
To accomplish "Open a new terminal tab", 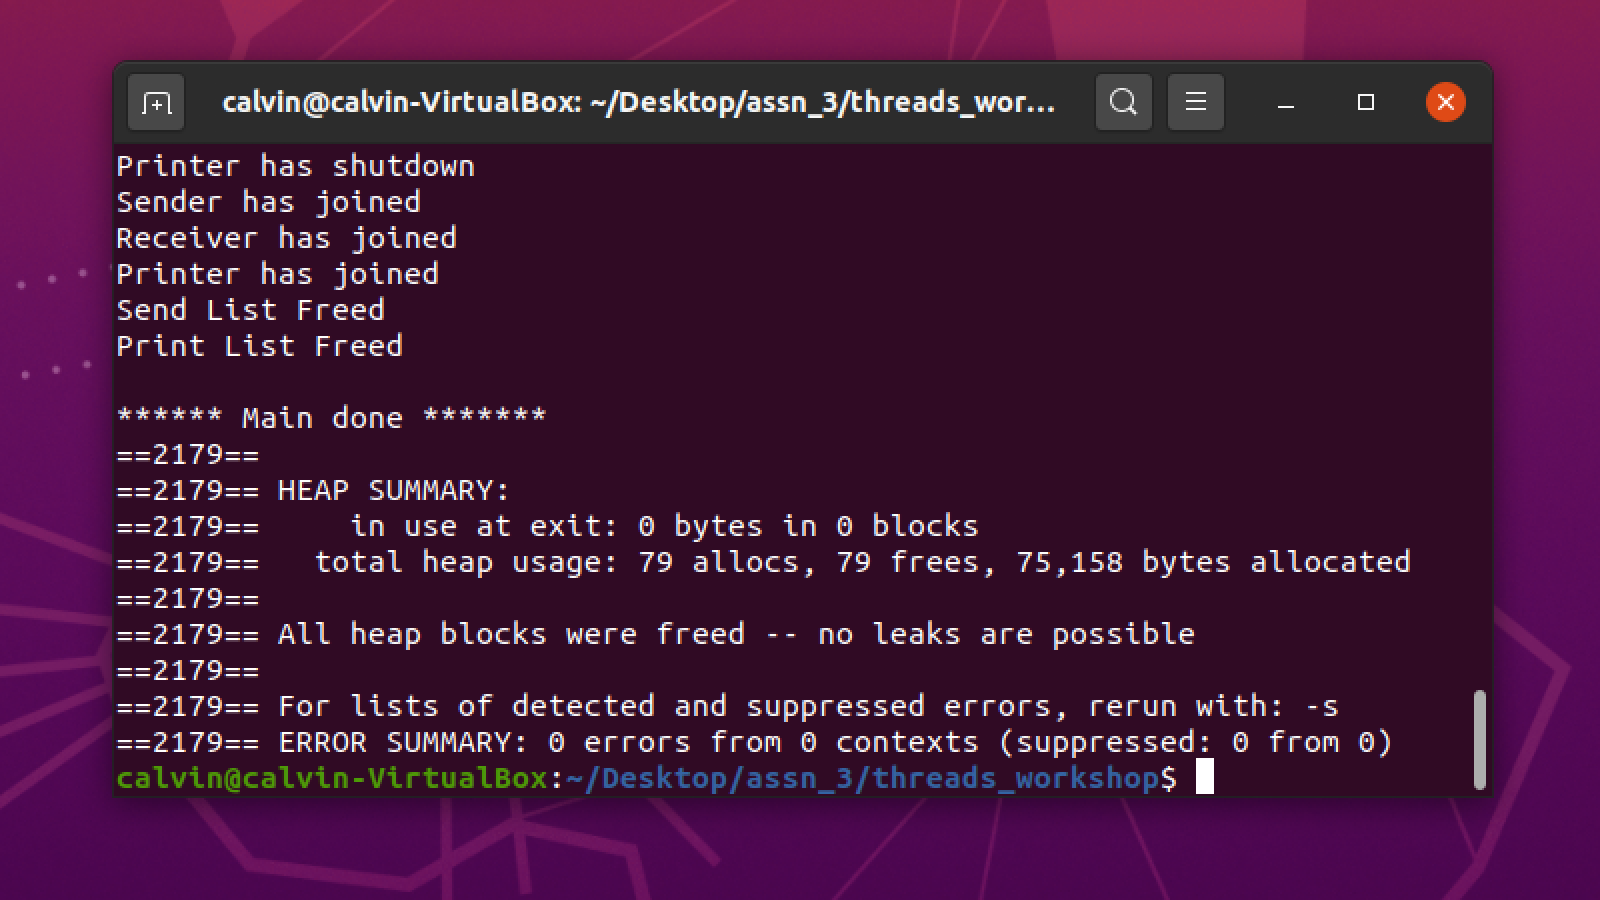I will [156, 102].
